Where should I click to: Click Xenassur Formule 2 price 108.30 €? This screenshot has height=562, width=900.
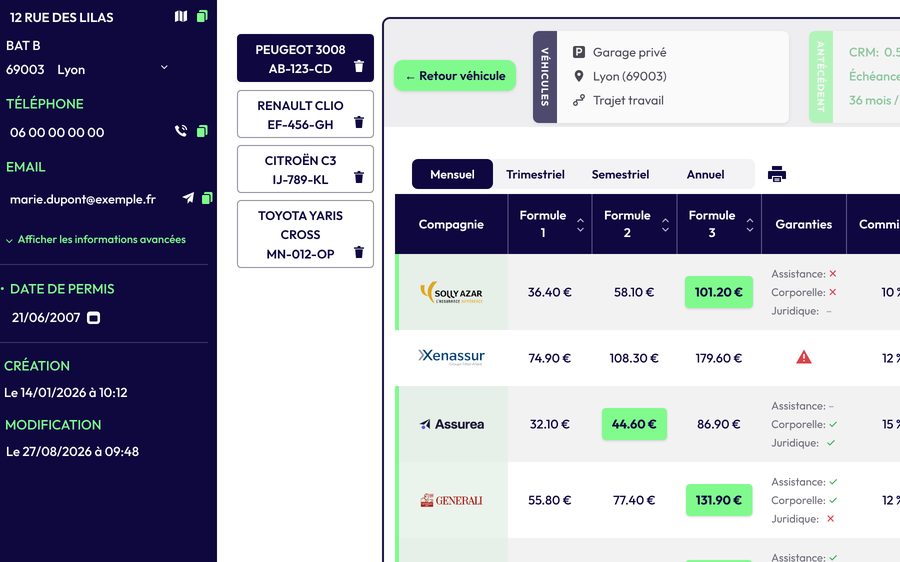coord(634,358)
